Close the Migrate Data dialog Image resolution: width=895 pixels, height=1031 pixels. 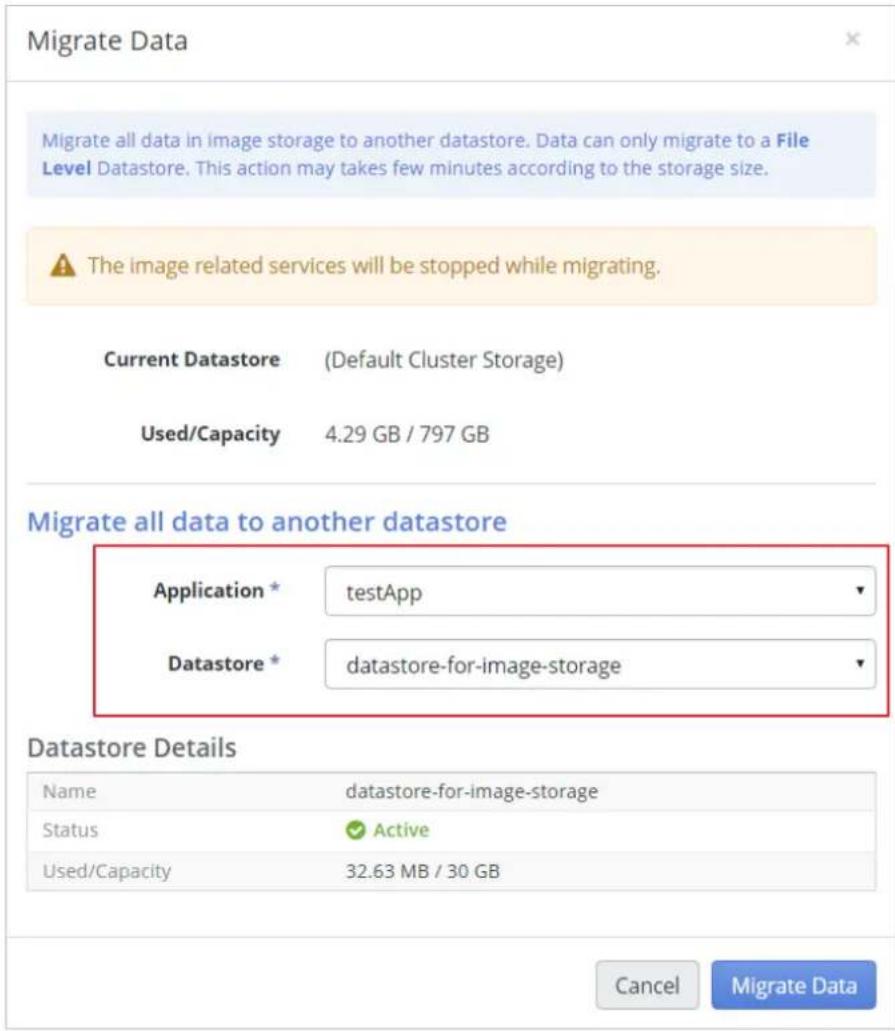click(x=852, y=39)
